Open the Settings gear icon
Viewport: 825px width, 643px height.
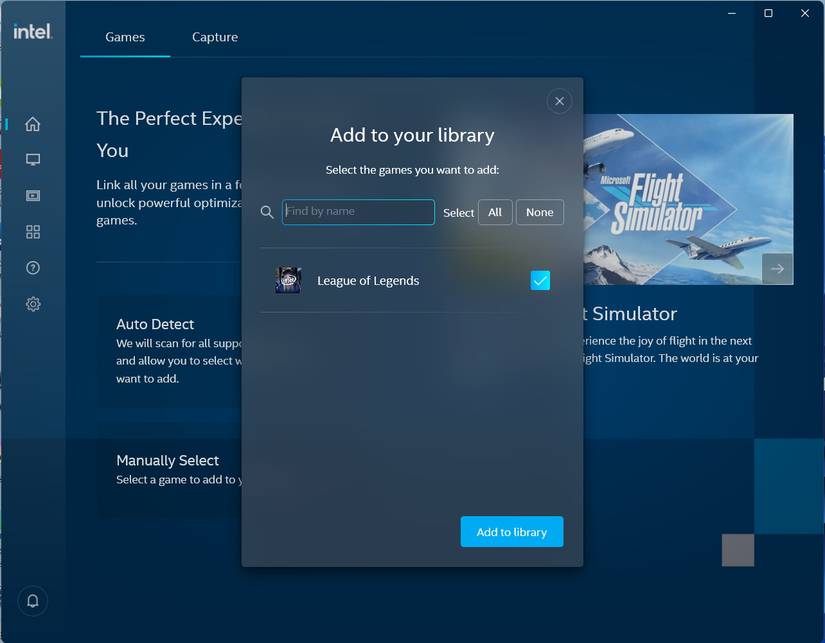[33, 304]
